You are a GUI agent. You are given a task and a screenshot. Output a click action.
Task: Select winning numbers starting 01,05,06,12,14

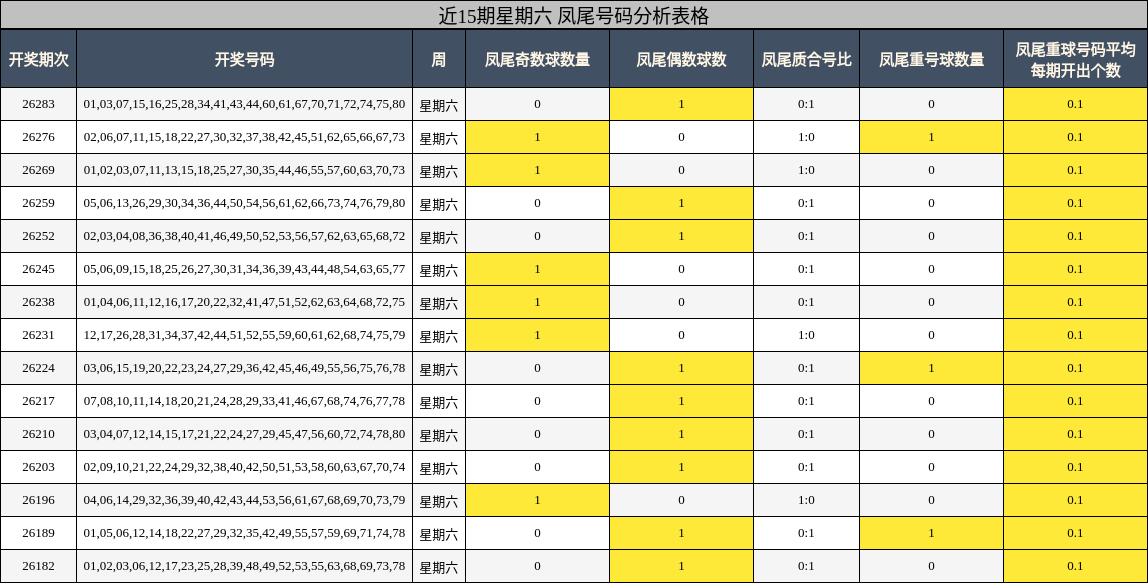click(x=244, y=532)
